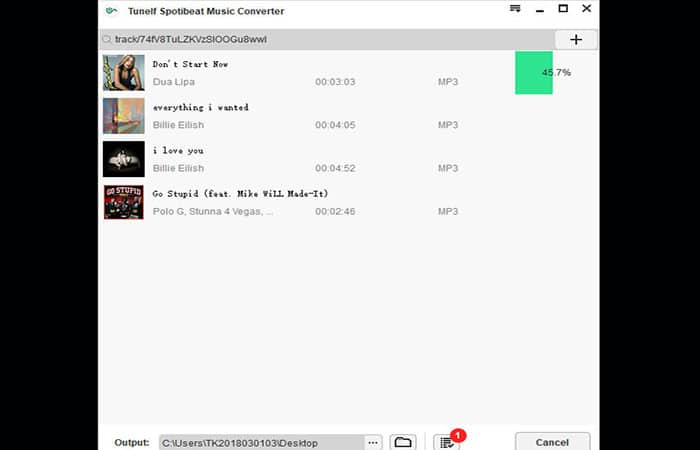Screen dimensions: 700x450
Task: Click the title i love you
Action: [x=178, y=150]
